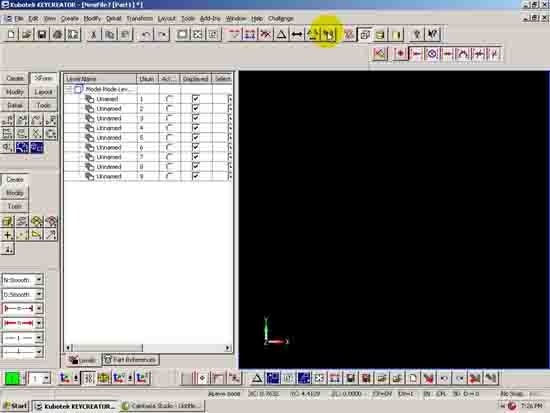The height and width of the screenshot is (413, 550).
Task: Open the Transform menu
Action: (140, 19)
